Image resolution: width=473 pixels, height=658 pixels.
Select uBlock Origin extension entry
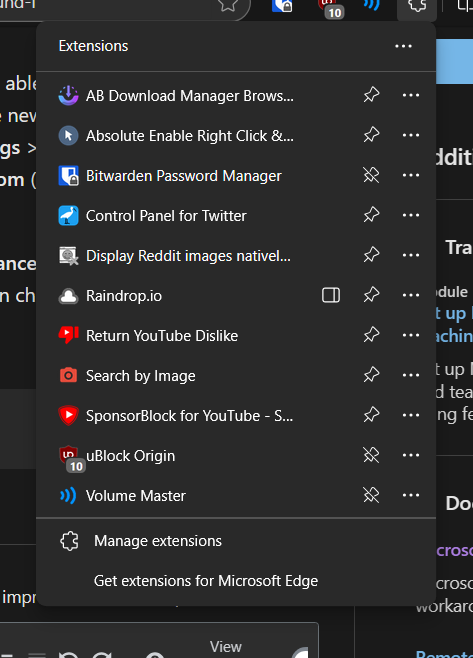[131, 456]
